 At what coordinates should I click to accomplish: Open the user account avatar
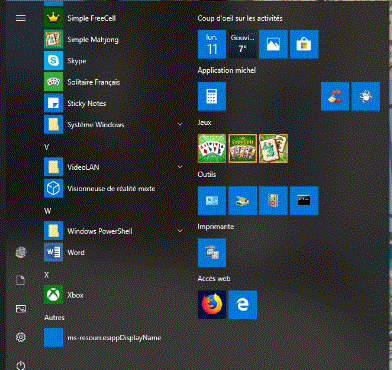(21, 252)
